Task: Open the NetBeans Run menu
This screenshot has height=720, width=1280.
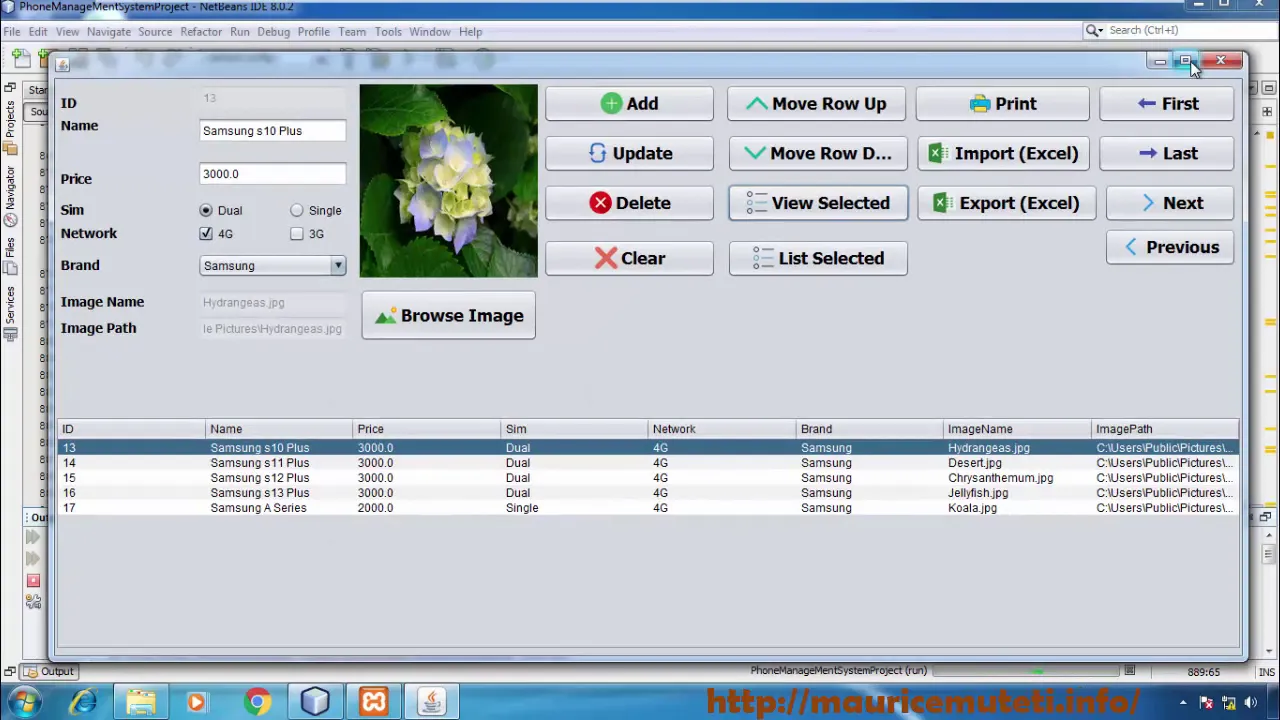Action: (239, 32)
